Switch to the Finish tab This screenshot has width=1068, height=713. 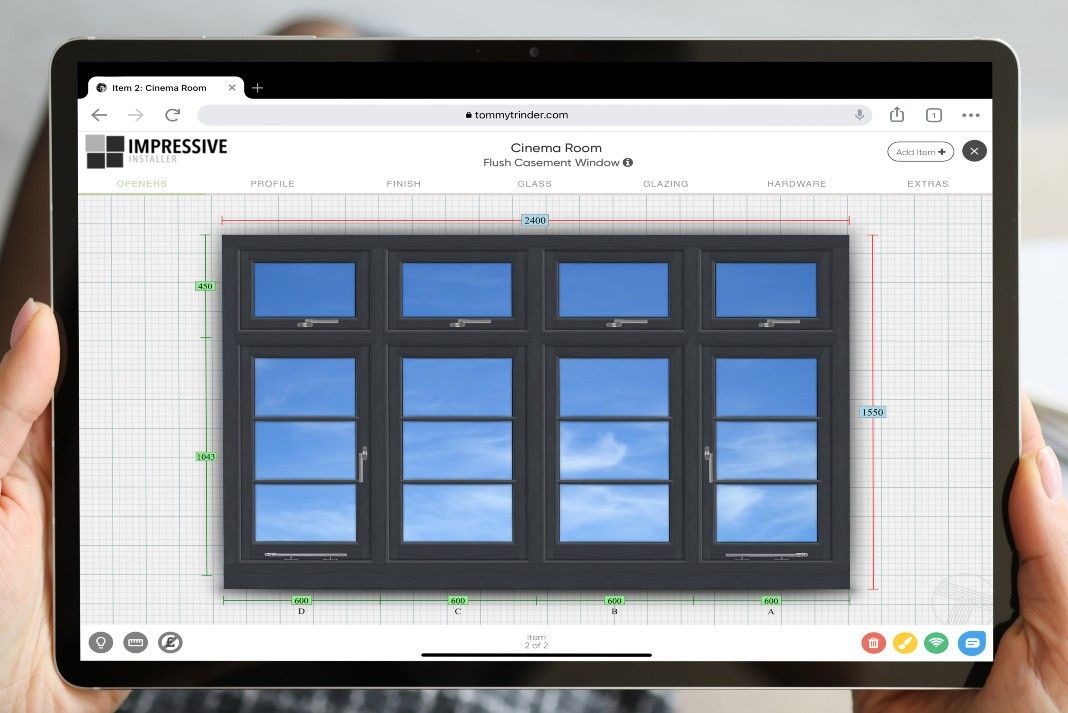[x=403, y=183]
